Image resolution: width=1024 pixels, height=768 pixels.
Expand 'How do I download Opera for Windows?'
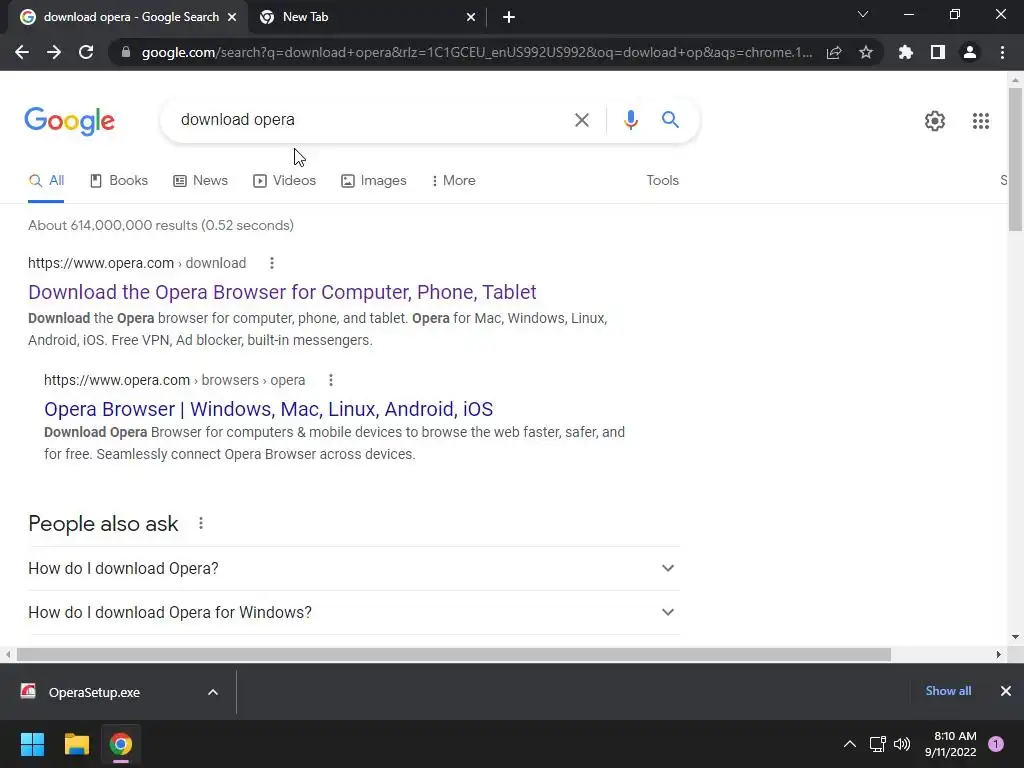354,613
